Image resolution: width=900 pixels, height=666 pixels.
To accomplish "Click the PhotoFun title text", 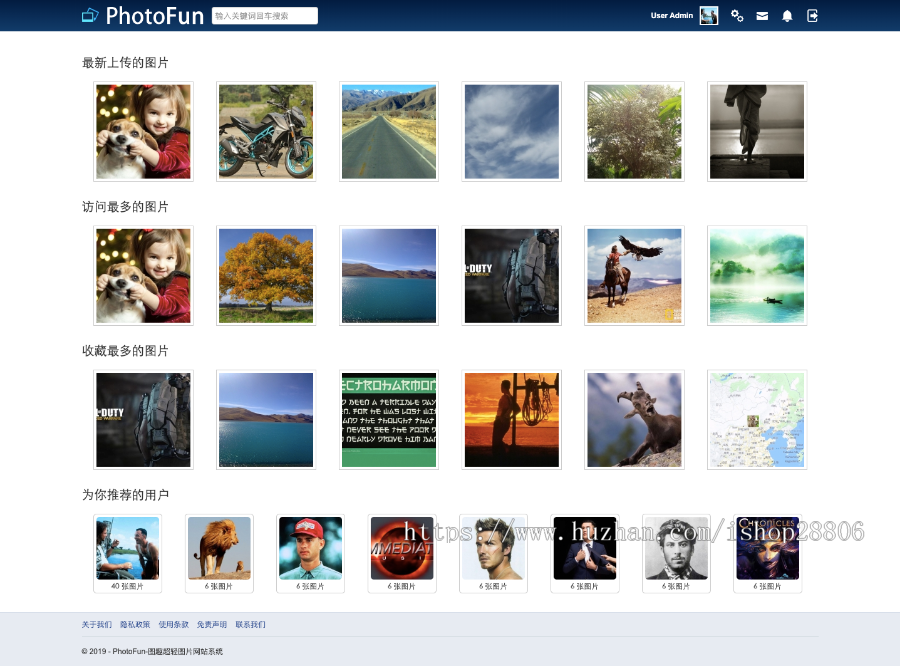I will tap(154, 16).
